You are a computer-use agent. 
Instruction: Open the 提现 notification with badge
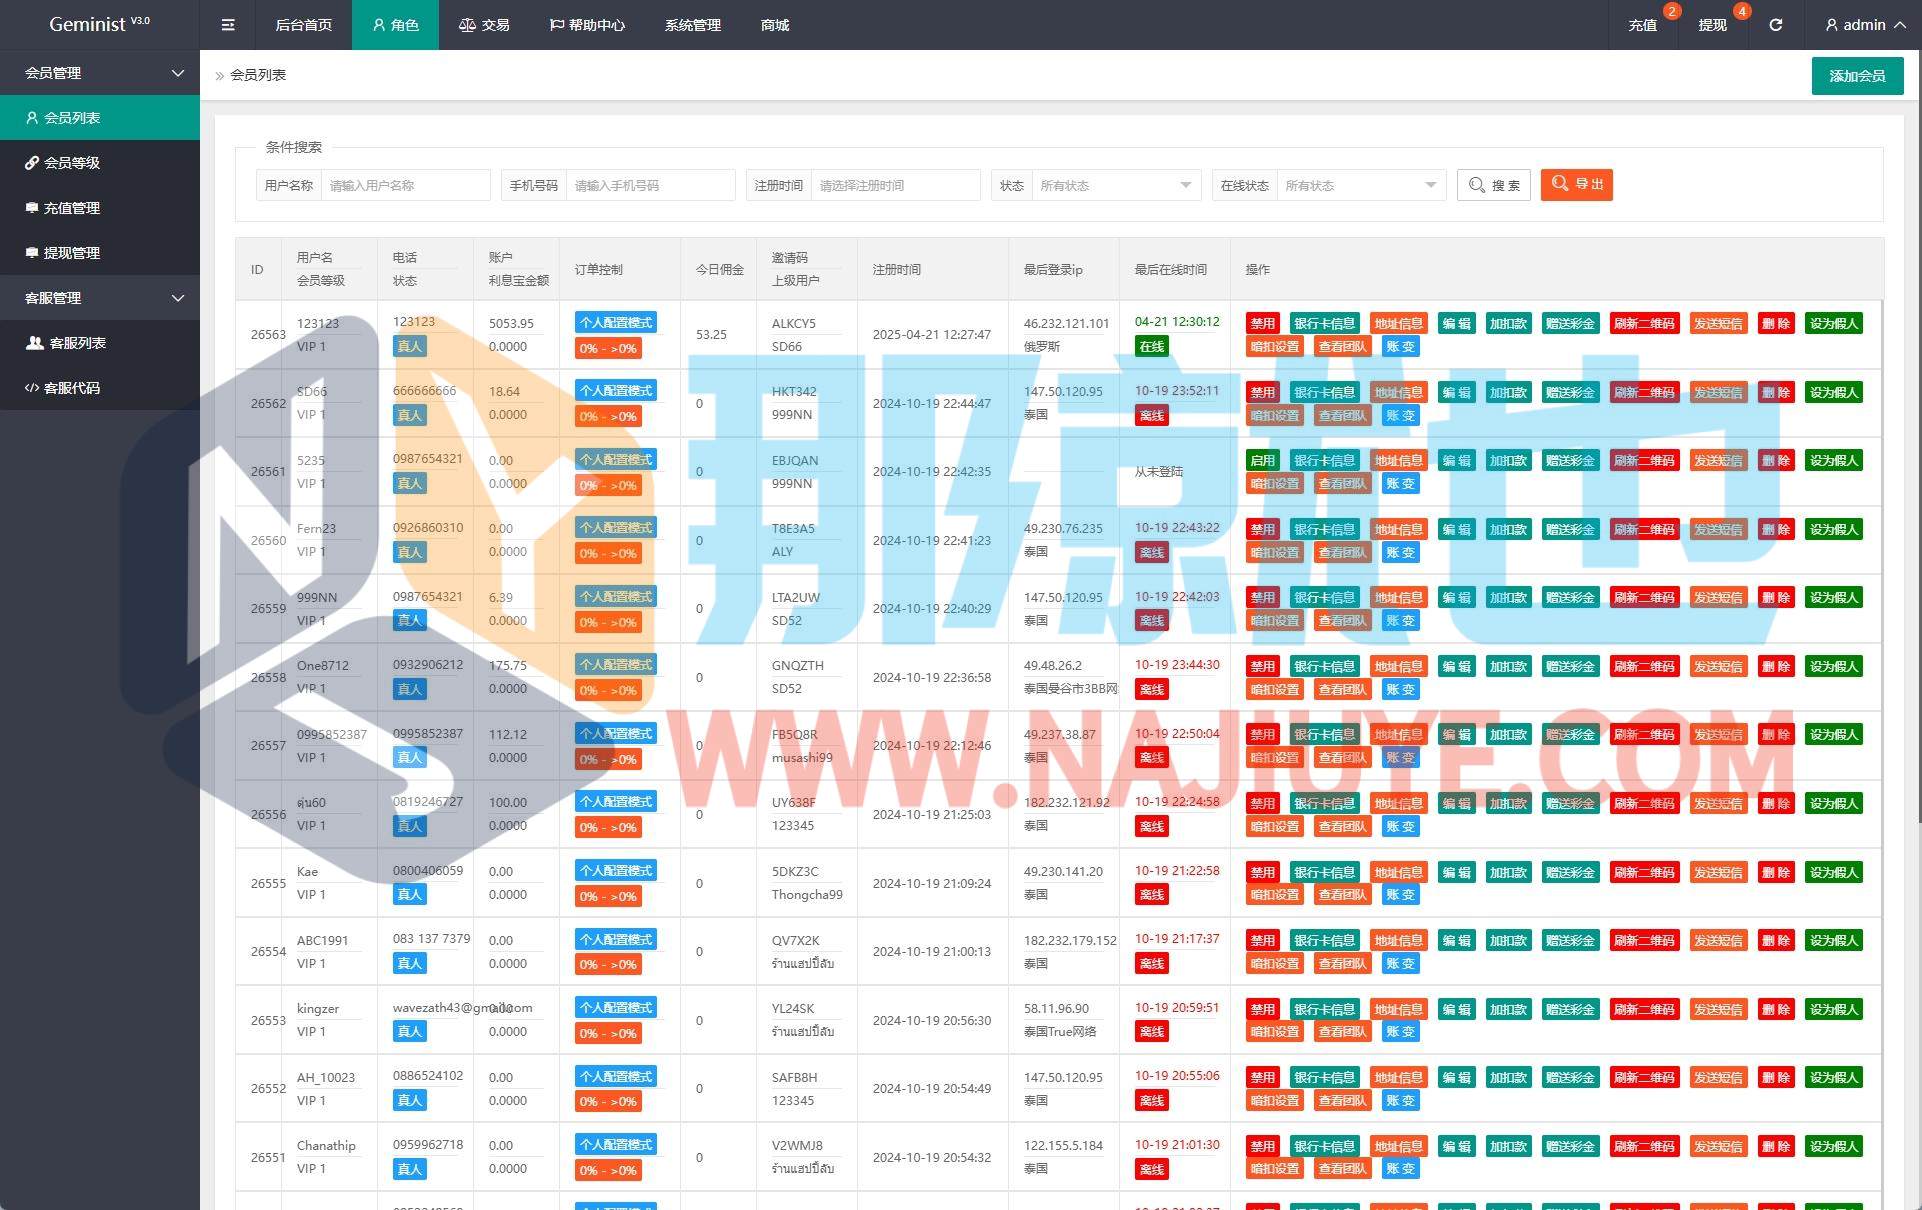[x=1712, y=25]
